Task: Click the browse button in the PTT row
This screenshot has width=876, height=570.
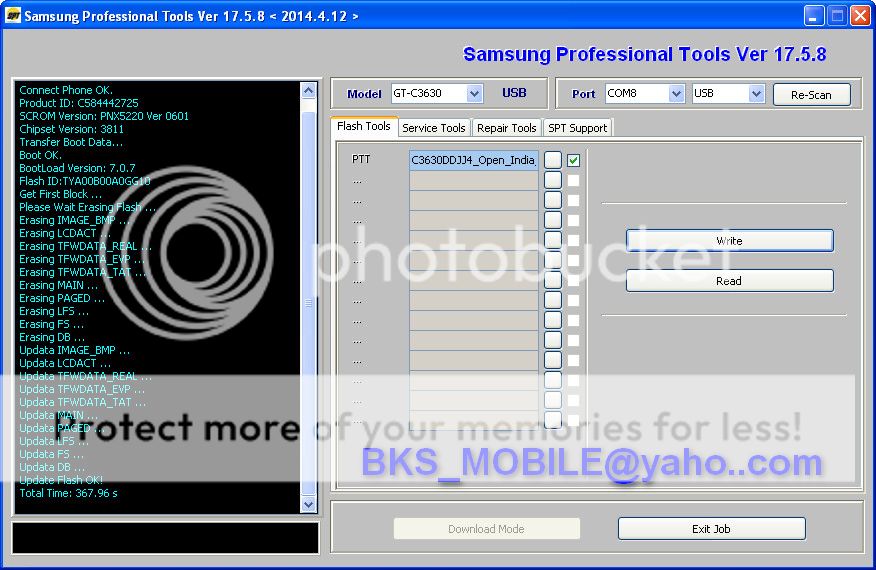Action: tap(553, 160)
